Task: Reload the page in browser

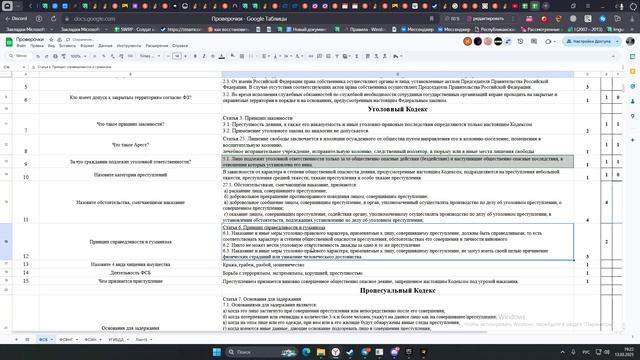Action: 53,19
